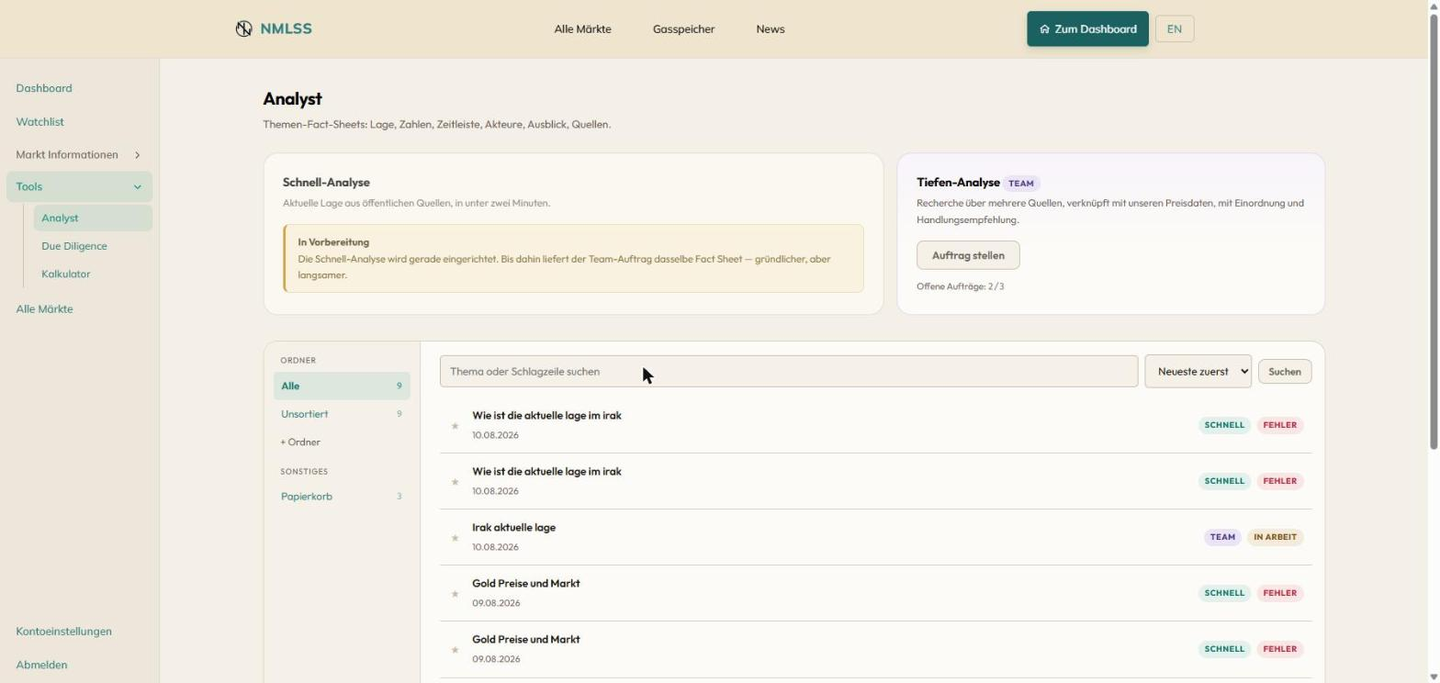
Task: Click the NMLSS logo icon
Action: (x=243, y=29)
